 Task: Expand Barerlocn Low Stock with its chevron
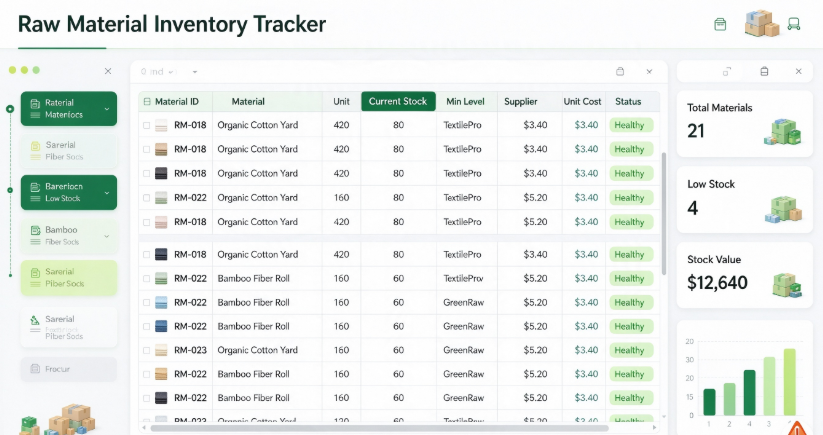point(107,193)
